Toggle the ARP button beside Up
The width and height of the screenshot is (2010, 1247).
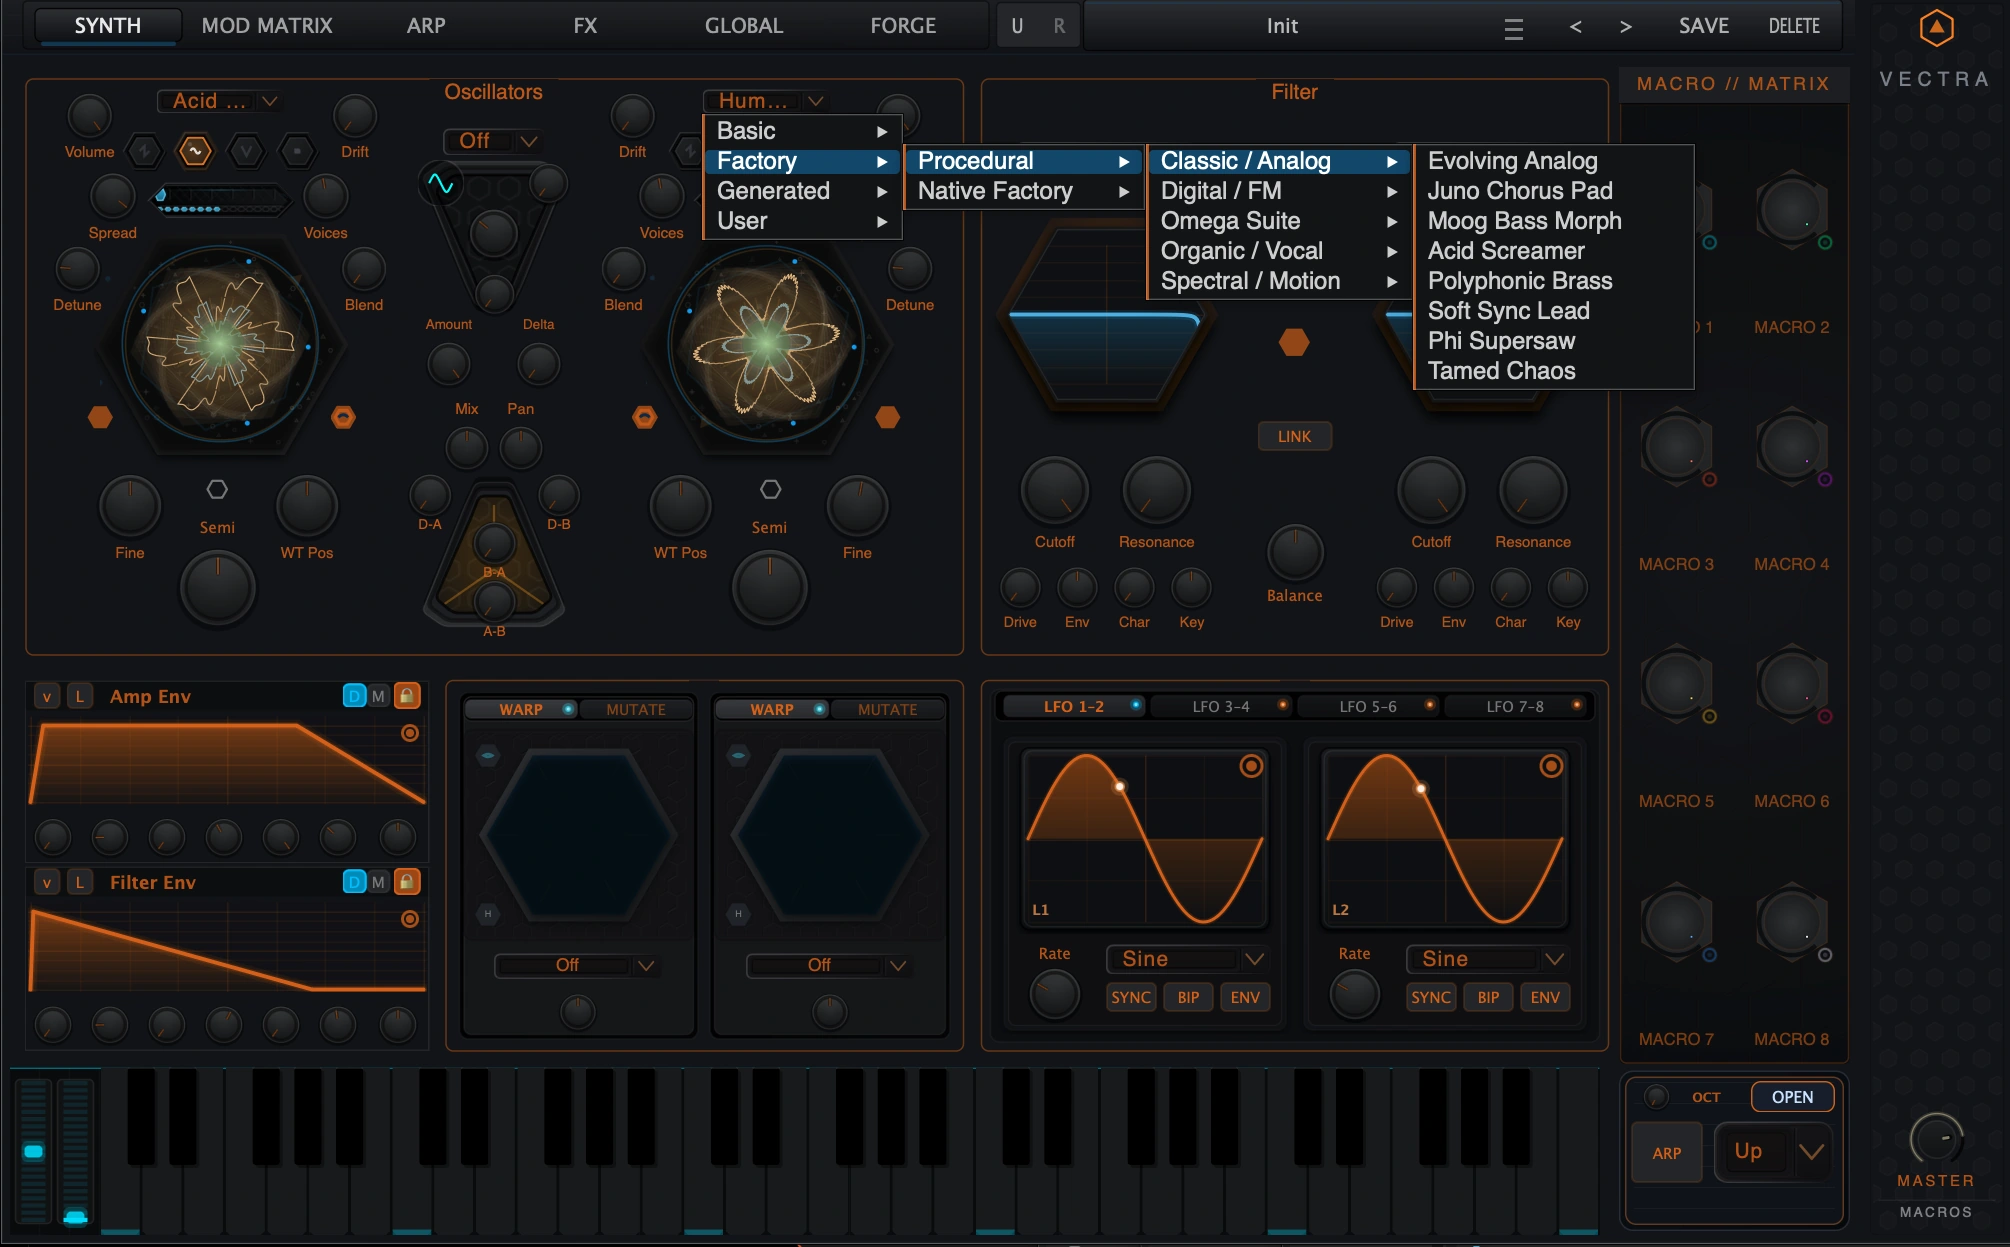point(1667,1153)
